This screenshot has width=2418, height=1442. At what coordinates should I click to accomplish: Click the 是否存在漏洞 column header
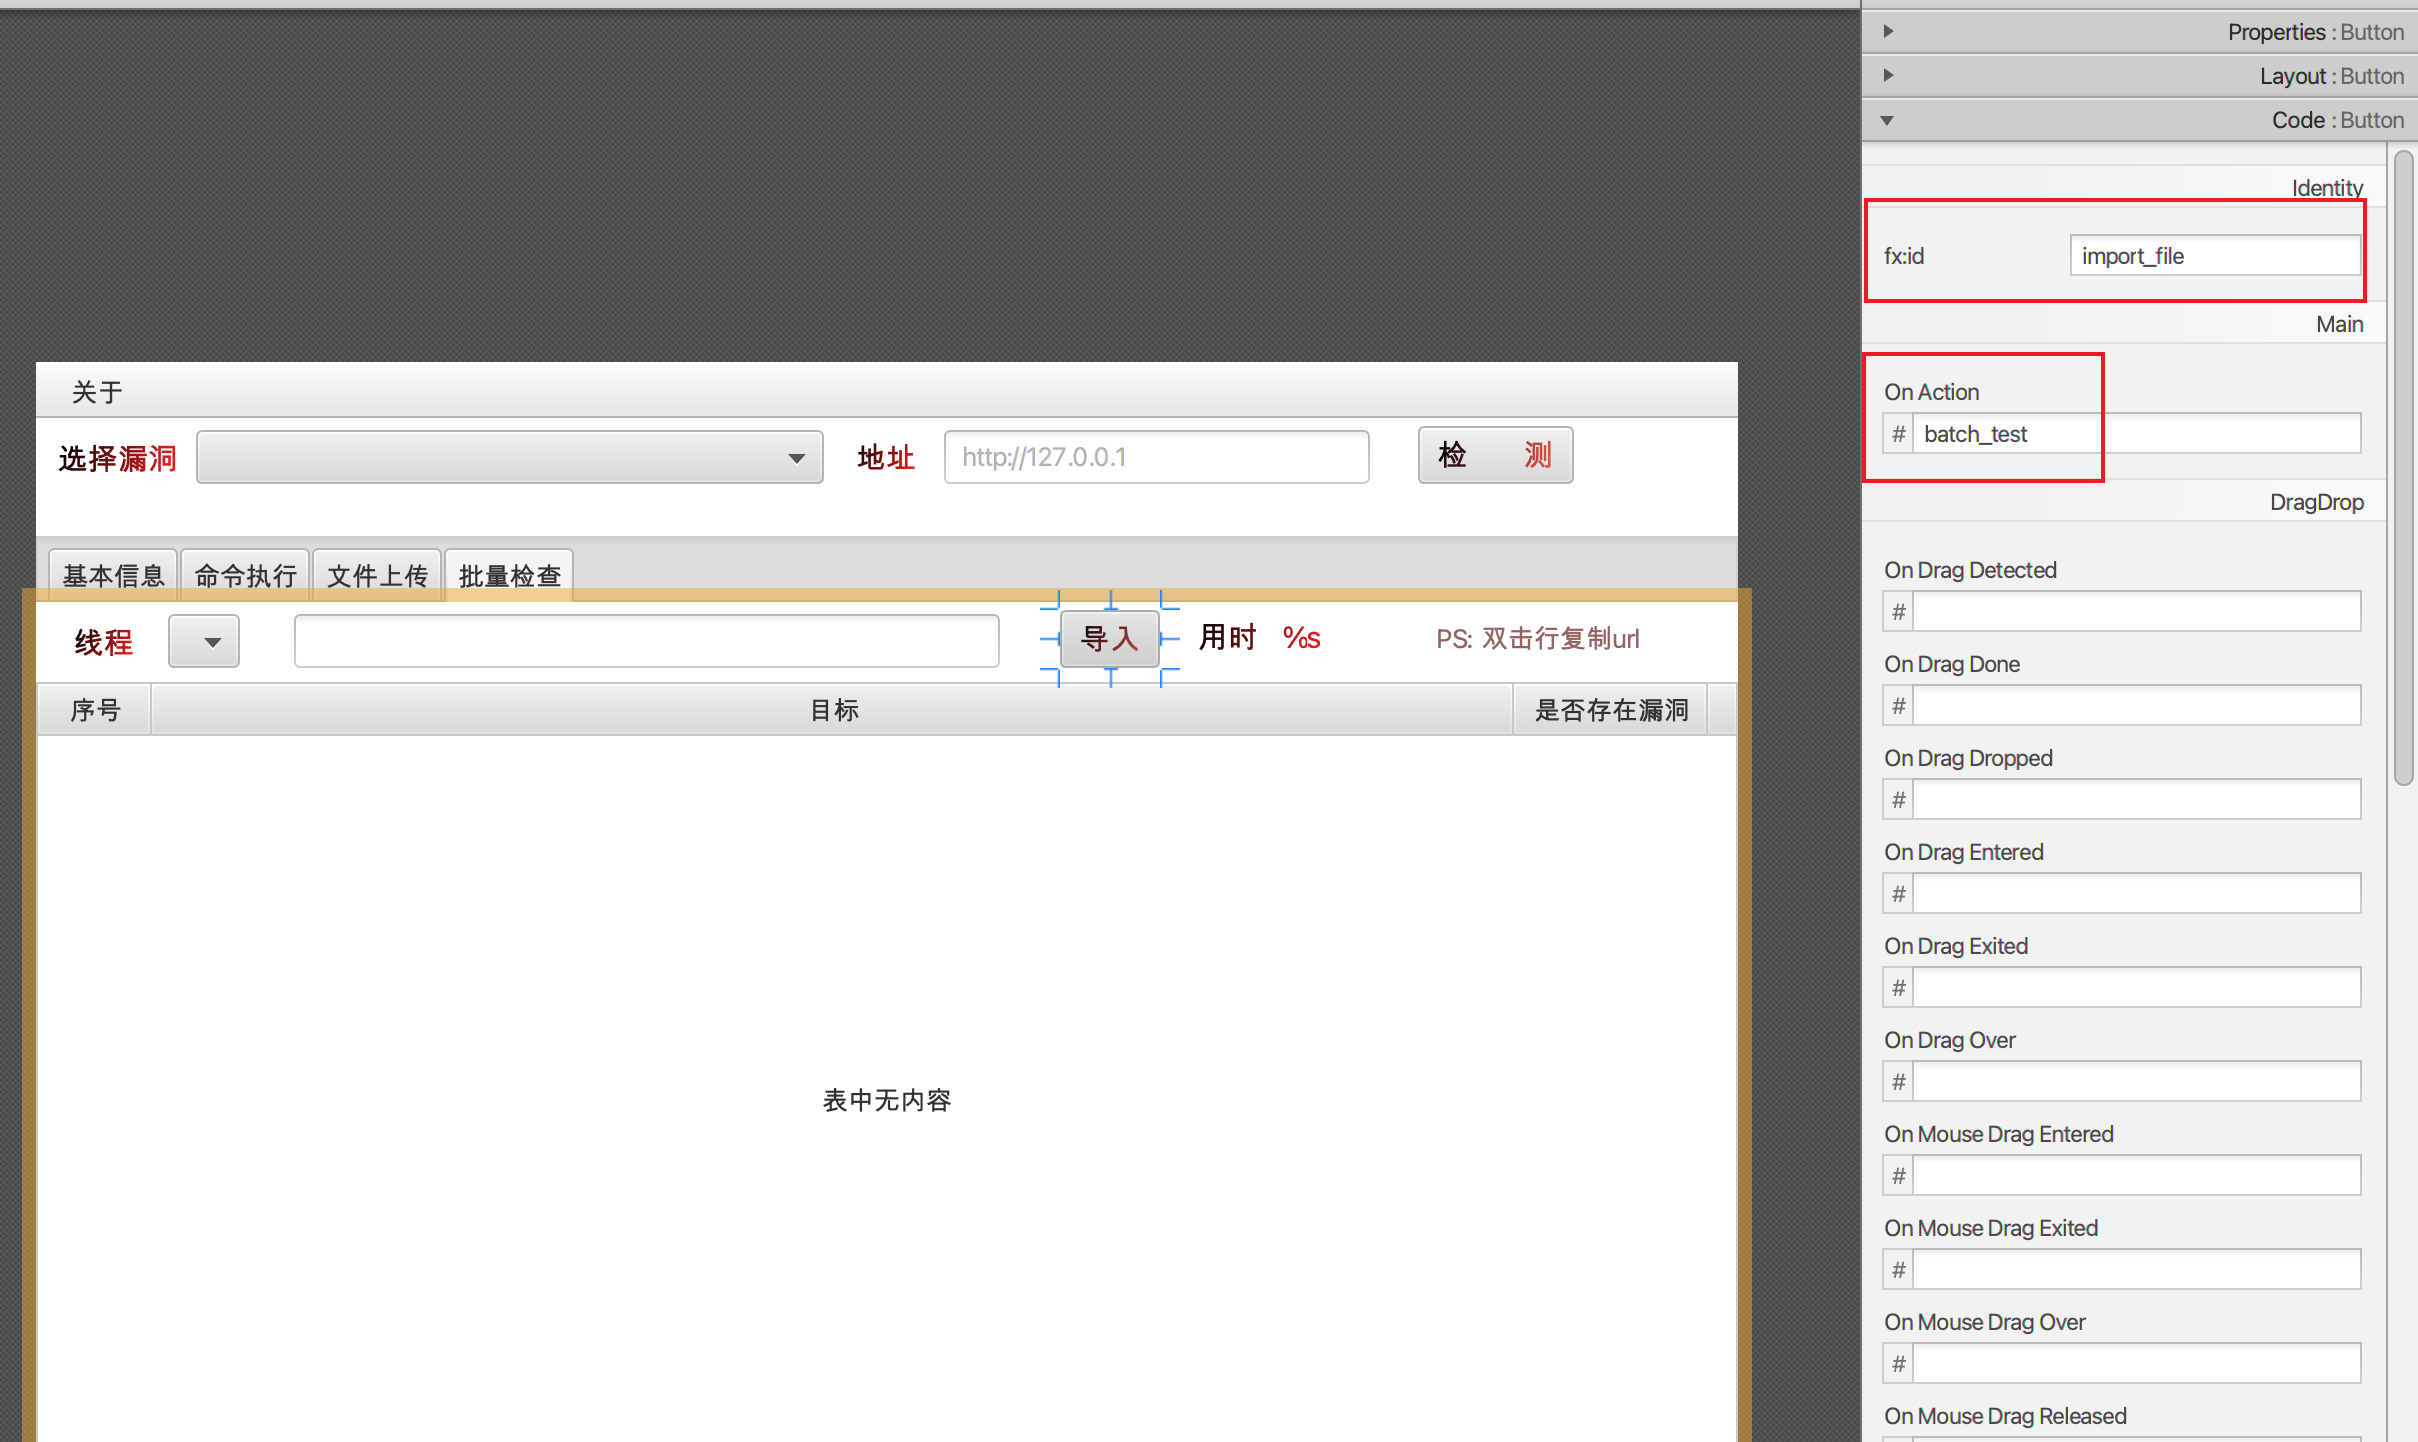(x=1610, y=710)
